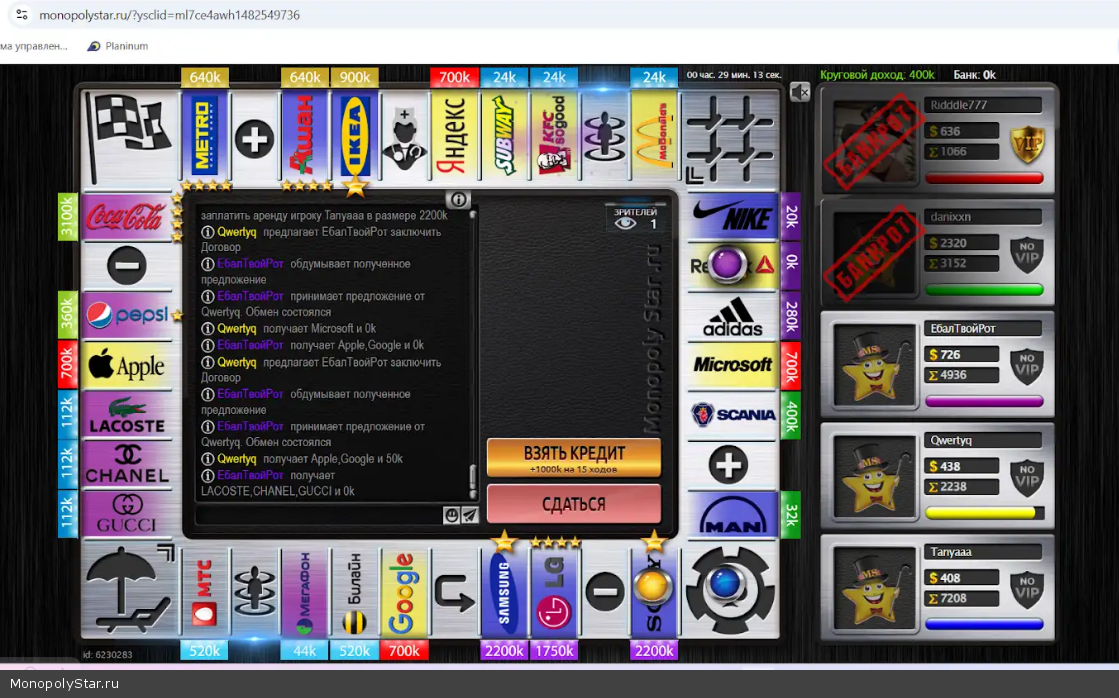
Task: Select the Ашан board cell
Action: point(305,136)
